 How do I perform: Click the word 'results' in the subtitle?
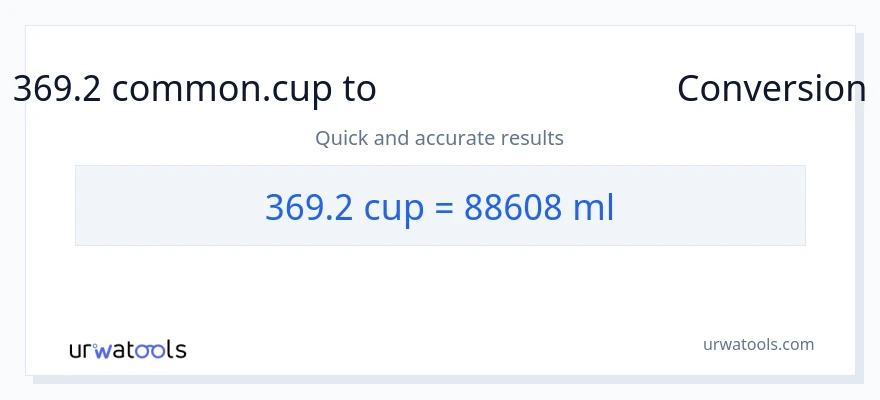point(533,138)
